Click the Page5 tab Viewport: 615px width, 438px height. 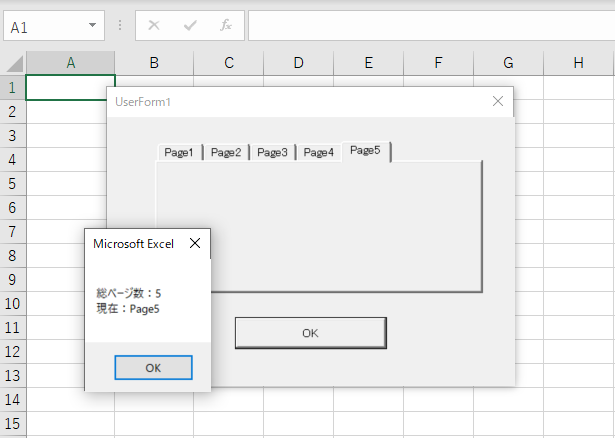[x=365, y=150]
